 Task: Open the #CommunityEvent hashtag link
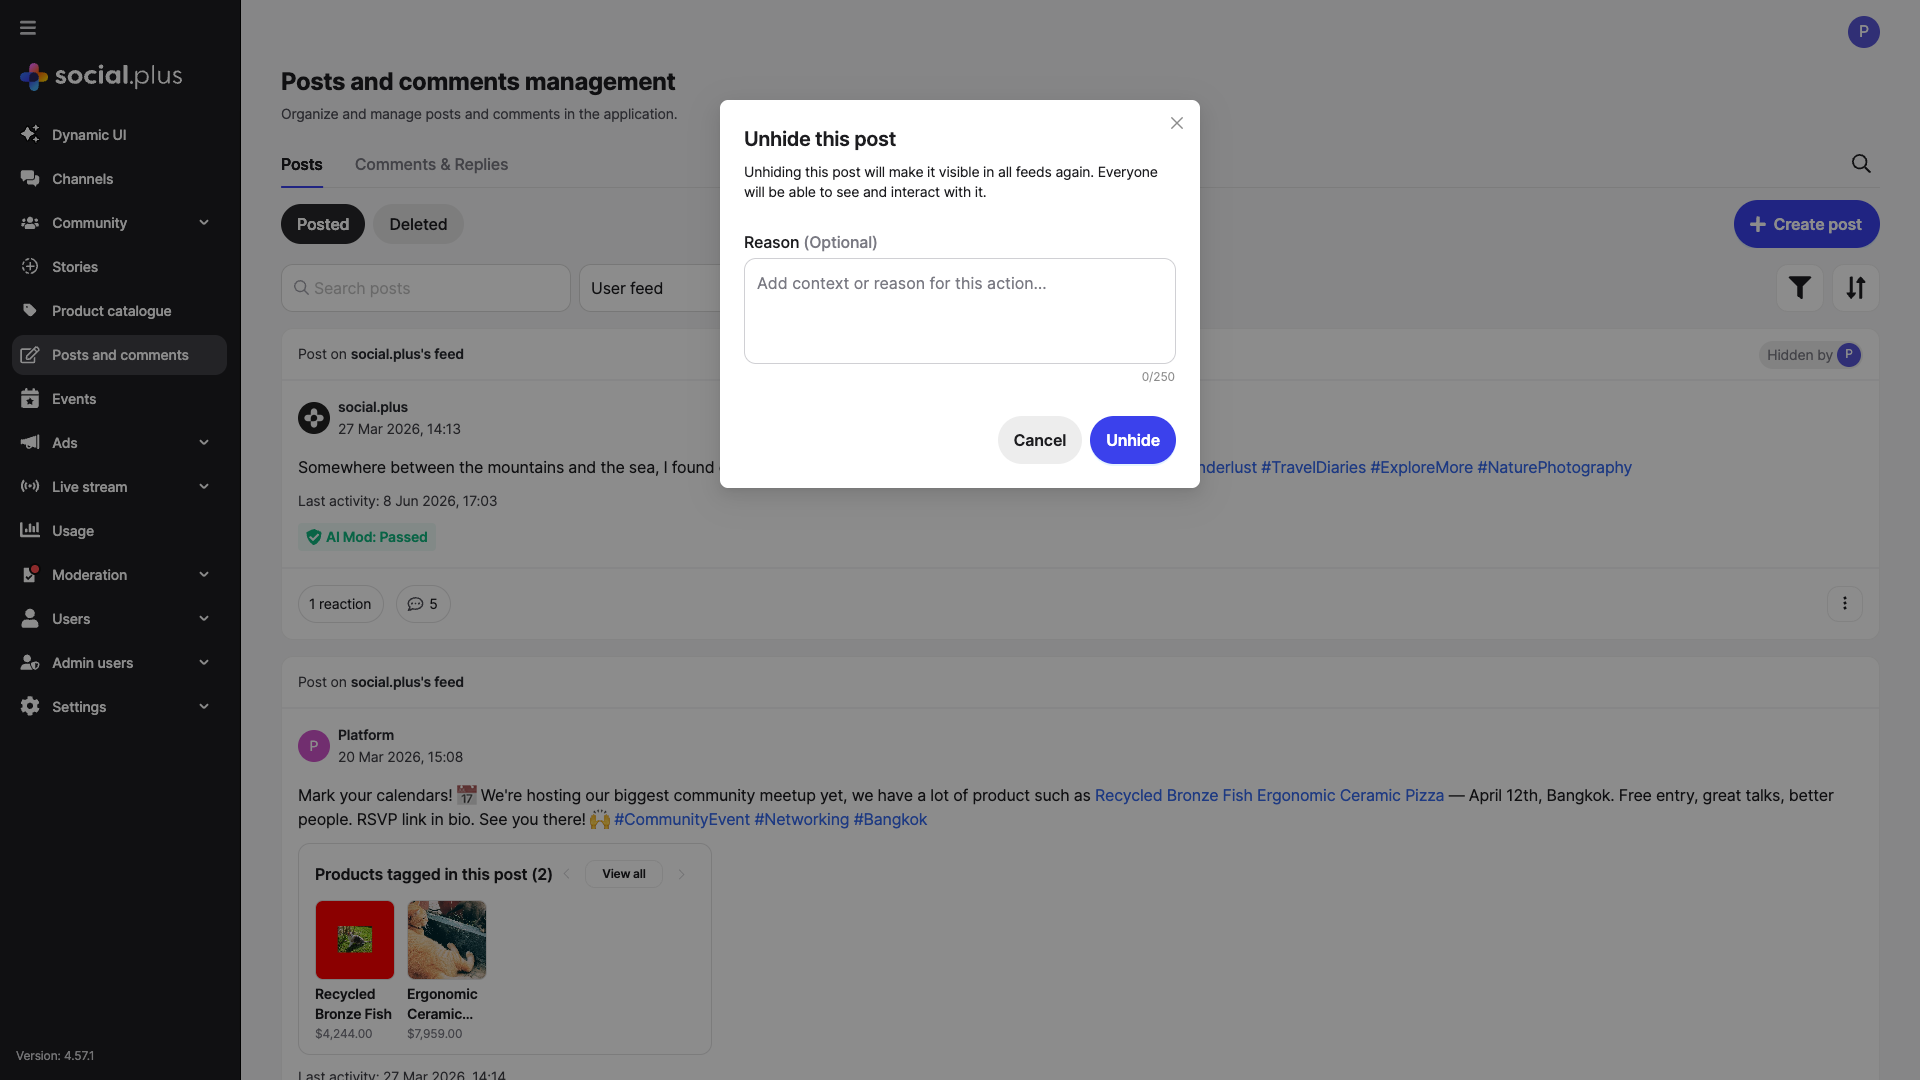pos(682,820)
